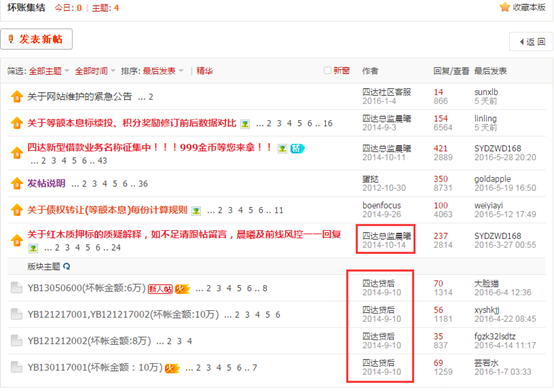Screen dimensions: 554x391
Task: Click the 新人帖 badge on YB13050600 thread
Action: (160, 289)
